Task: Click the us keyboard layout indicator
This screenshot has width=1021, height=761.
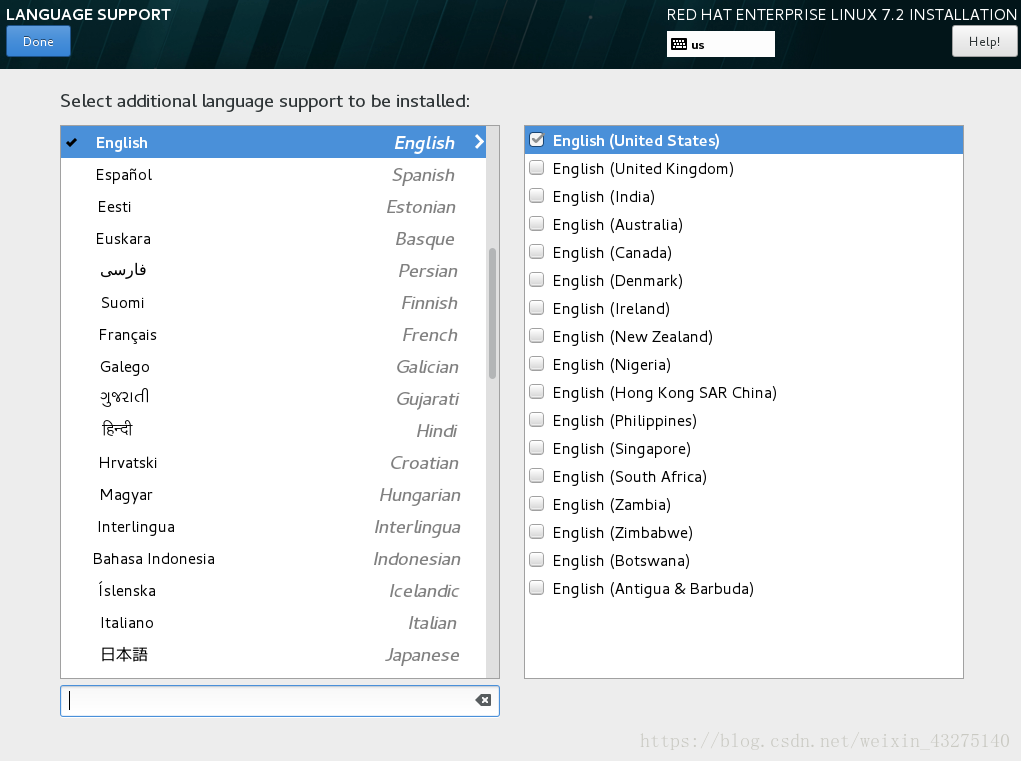Action: 721,44
